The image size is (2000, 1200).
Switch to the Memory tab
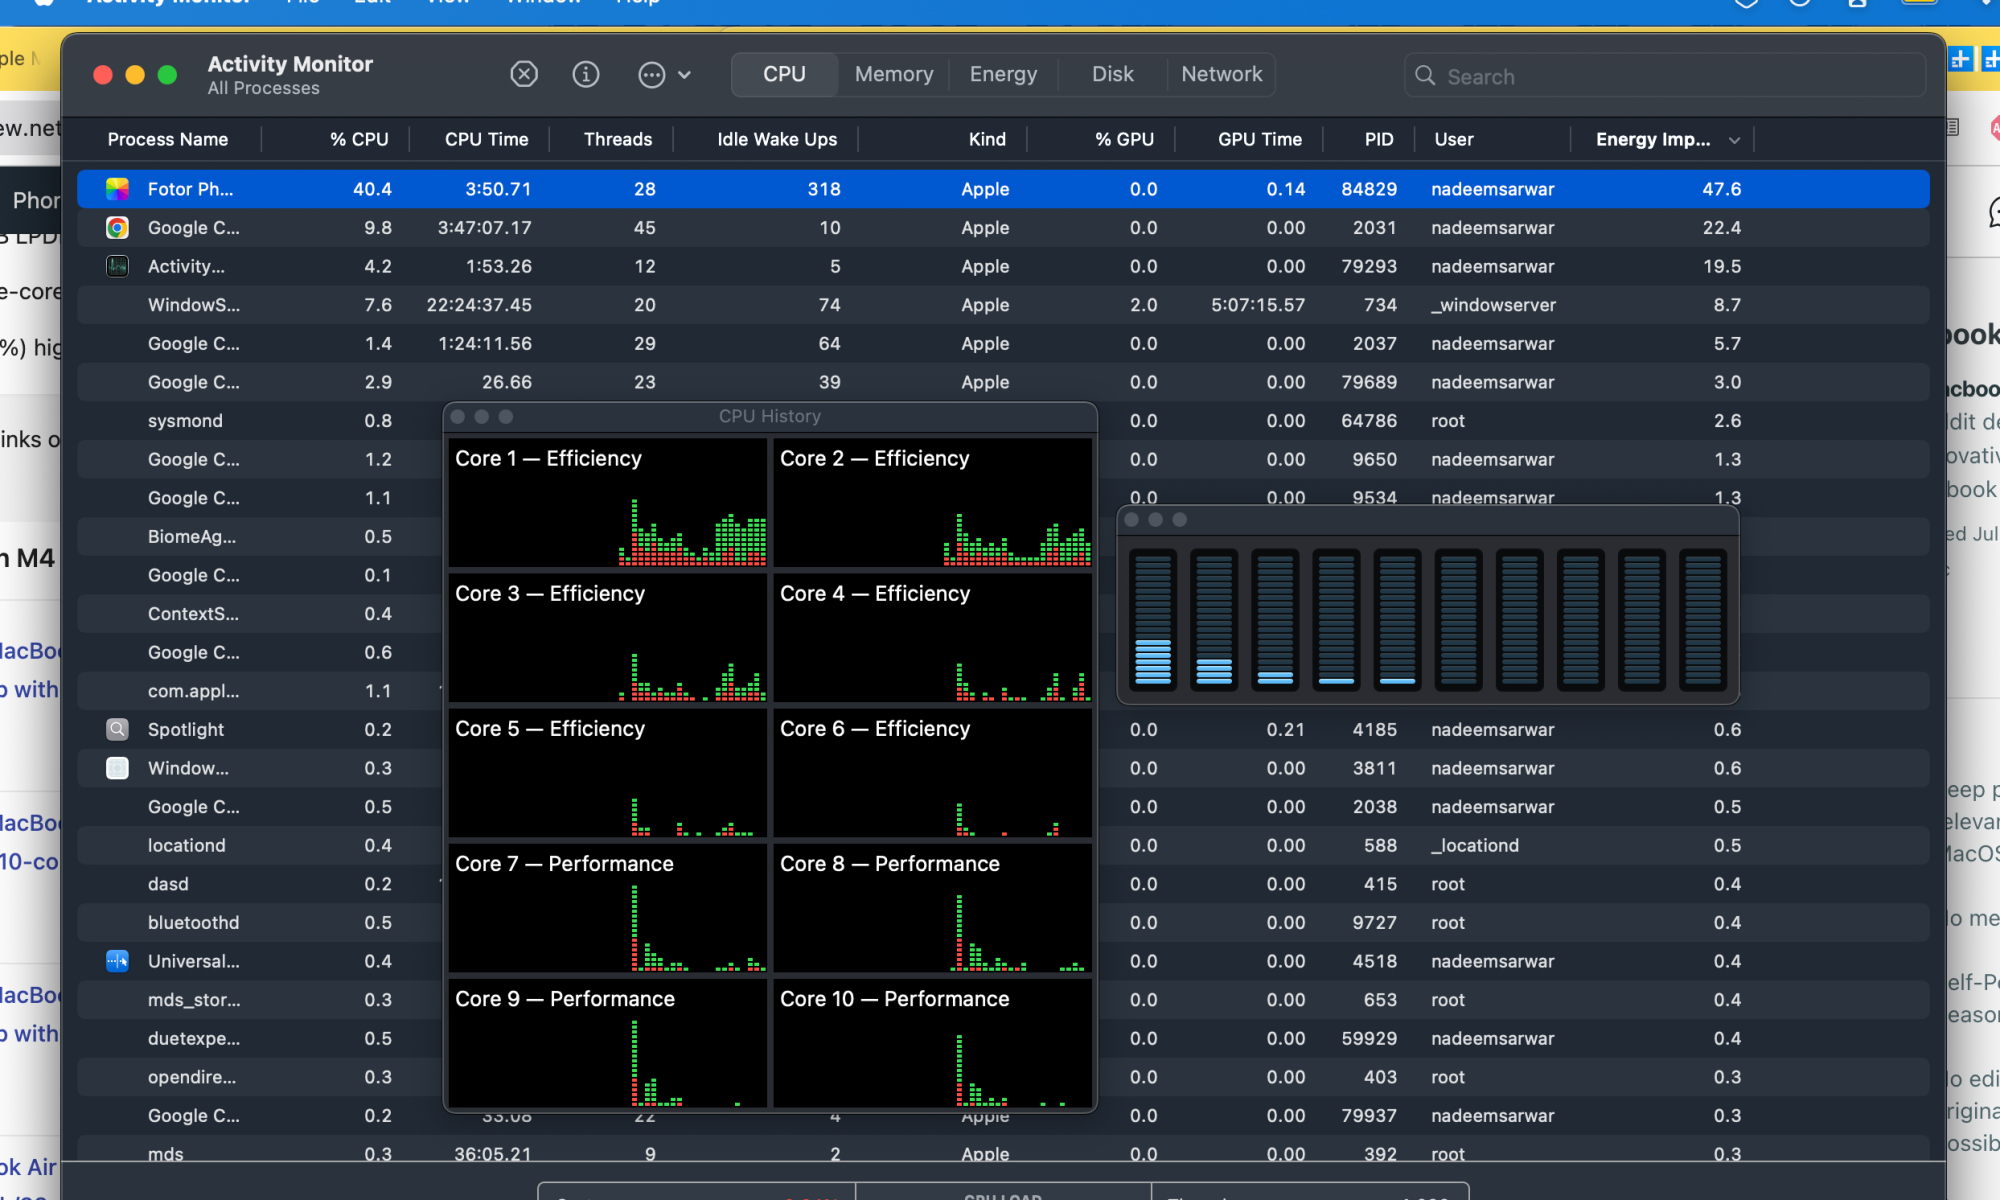tap(893, 74)
